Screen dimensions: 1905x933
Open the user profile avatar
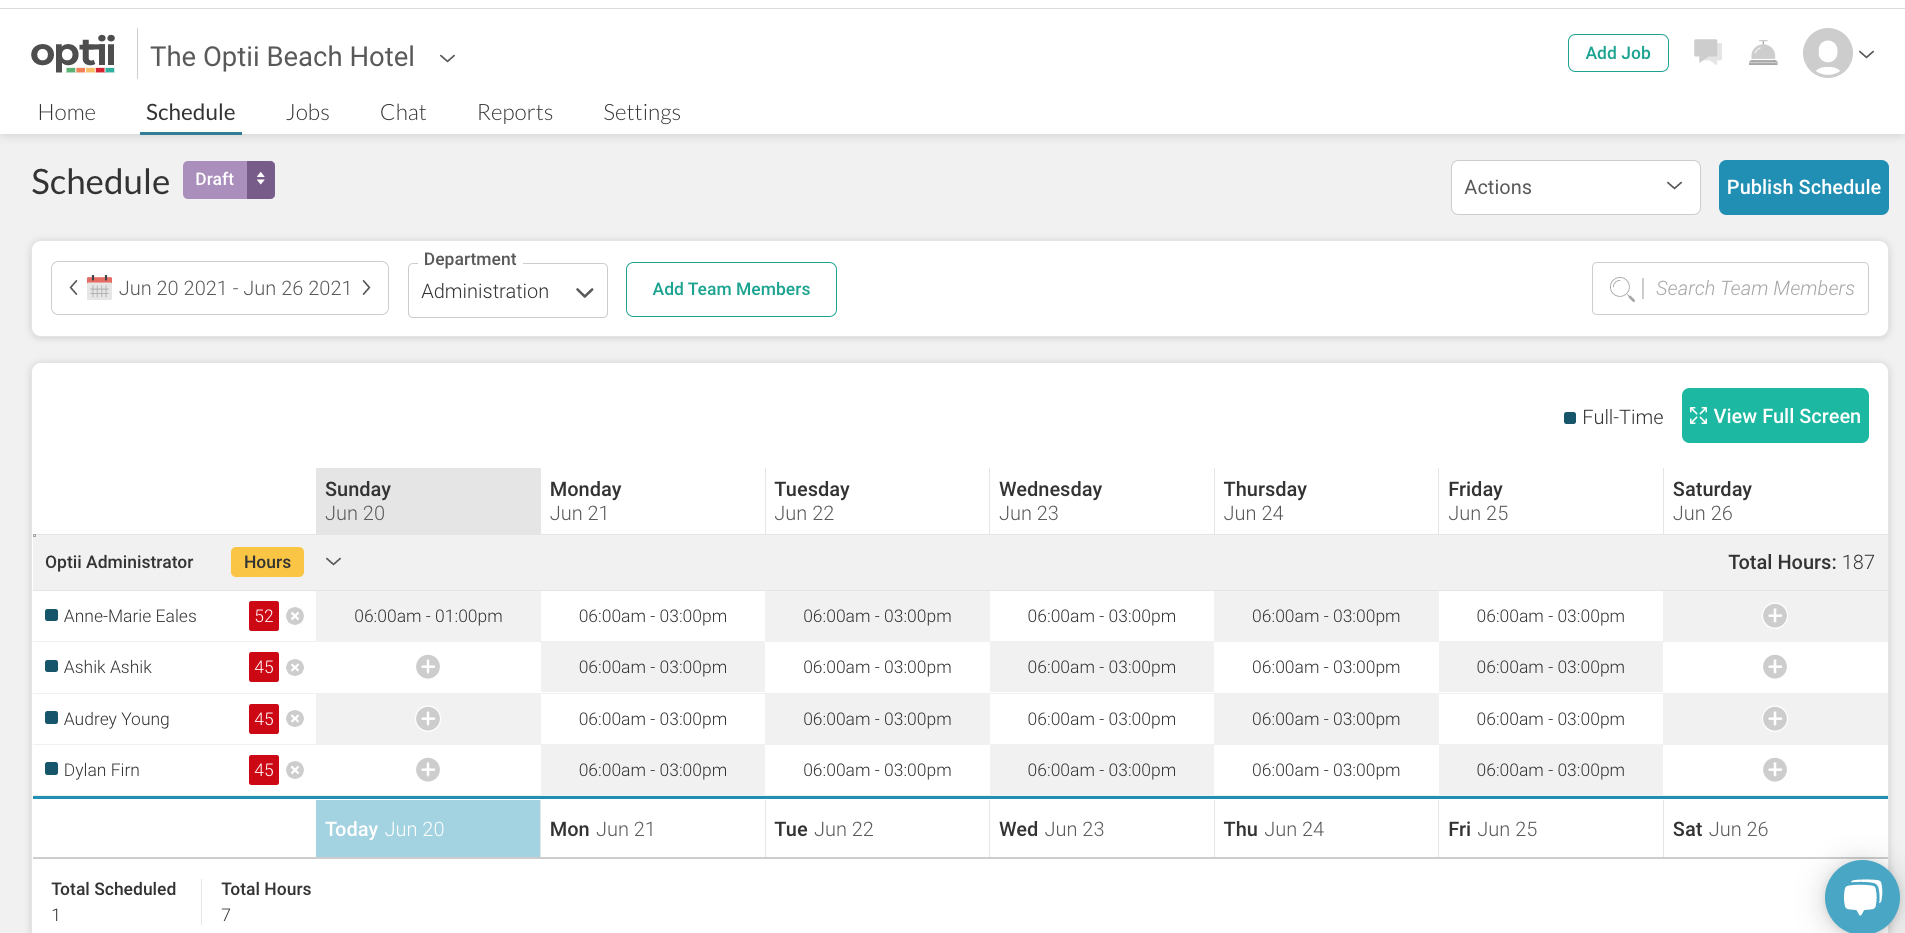(1827, 53)
